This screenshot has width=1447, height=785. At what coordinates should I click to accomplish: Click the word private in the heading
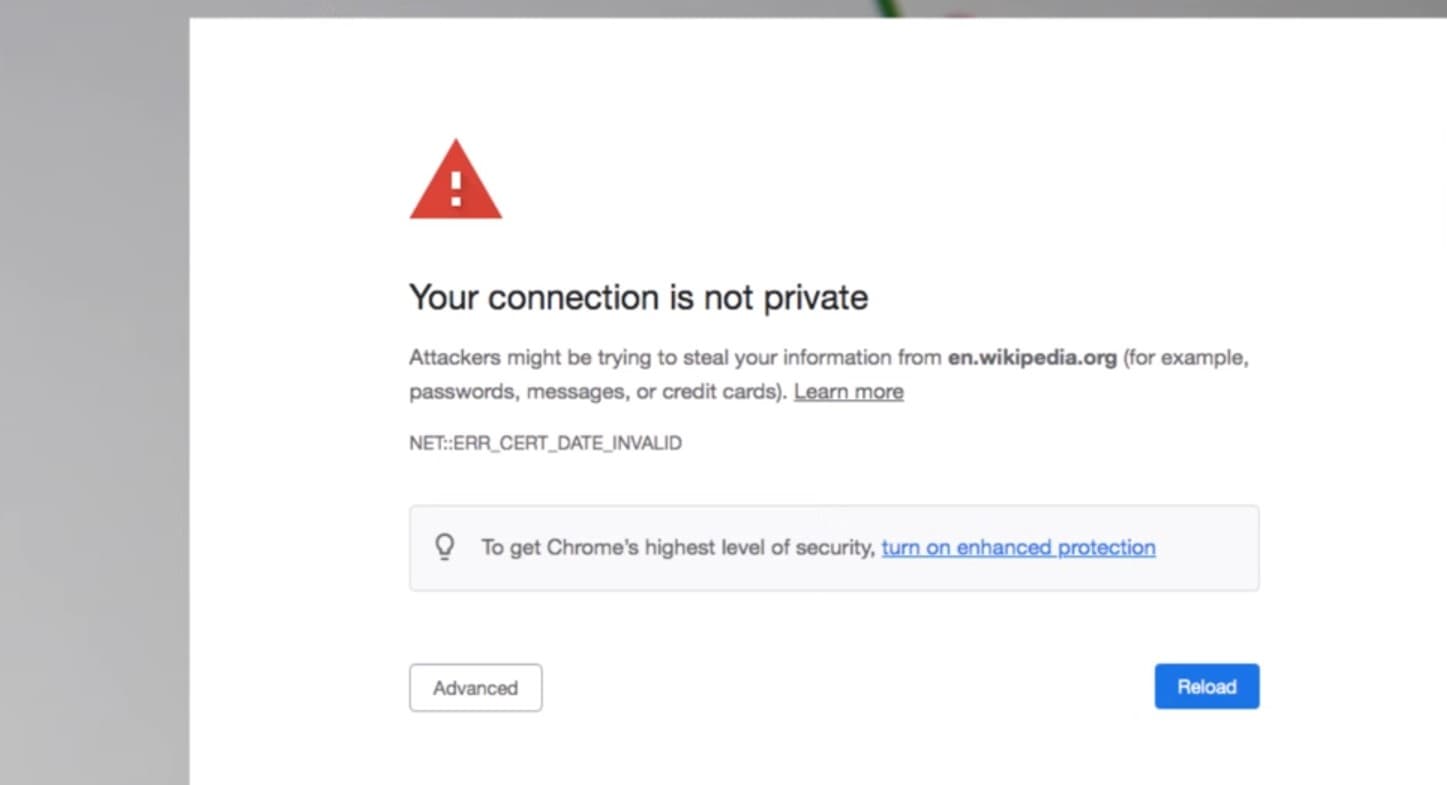pyautogui.click(x=816, y=297)
